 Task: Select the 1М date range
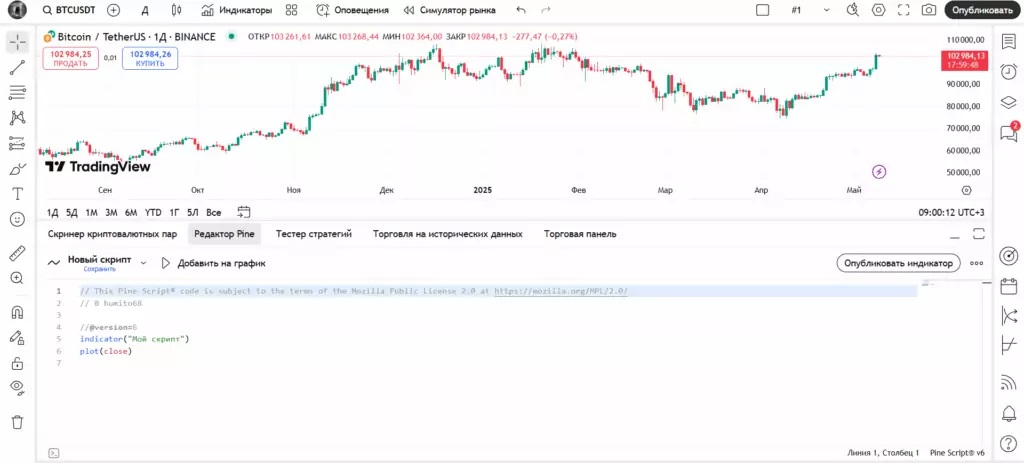91,212
